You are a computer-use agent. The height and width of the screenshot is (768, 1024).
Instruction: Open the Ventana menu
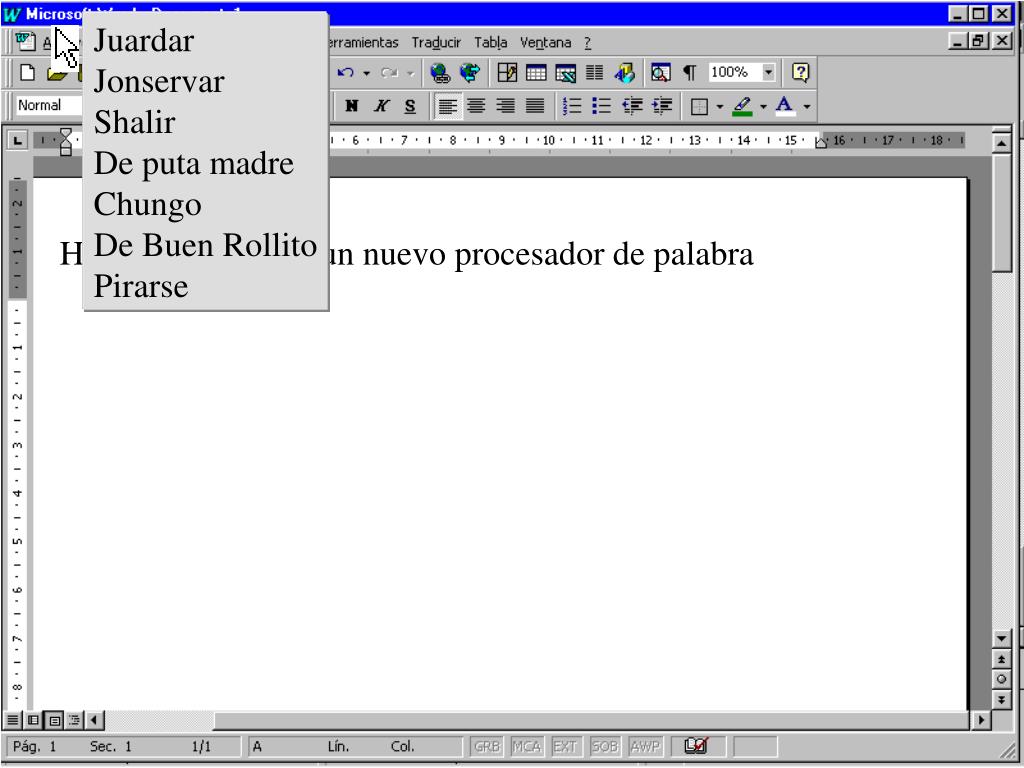[545, 42]
